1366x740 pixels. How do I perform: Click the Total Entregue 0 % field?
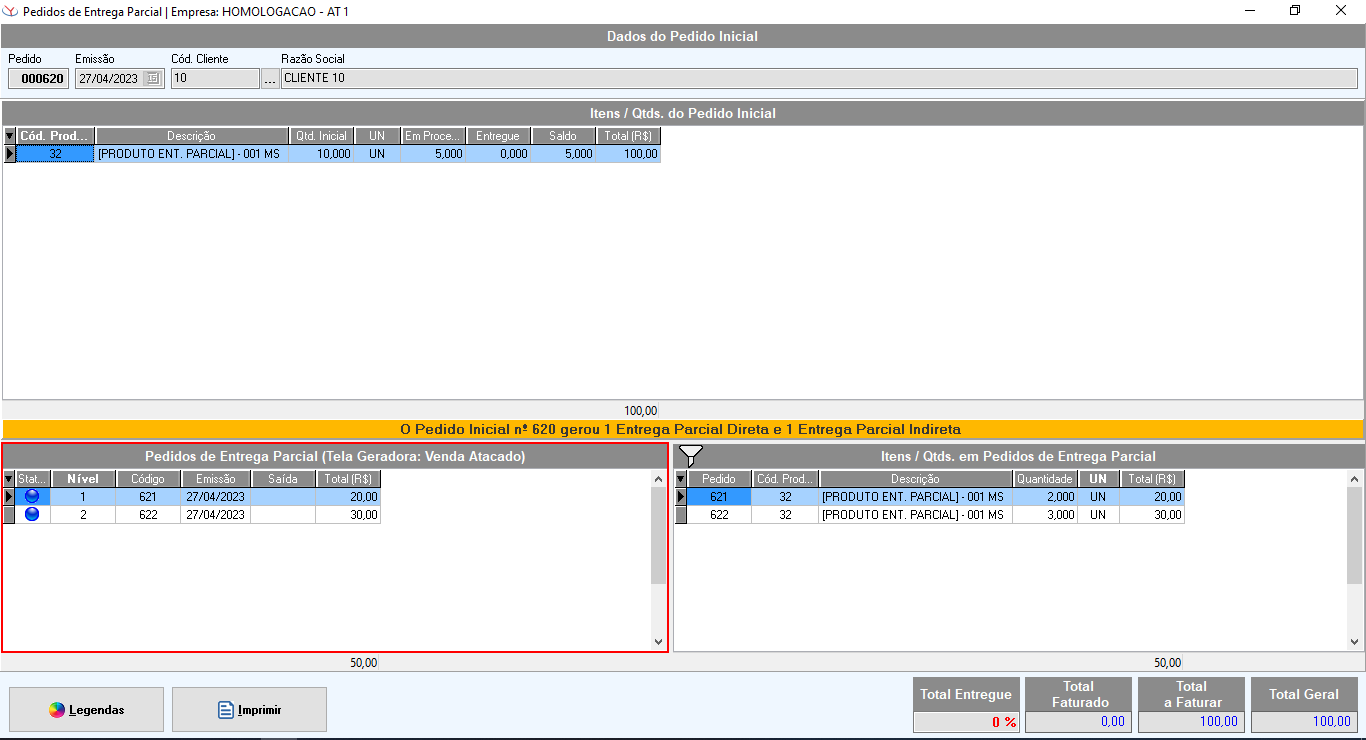pos(966,722)
